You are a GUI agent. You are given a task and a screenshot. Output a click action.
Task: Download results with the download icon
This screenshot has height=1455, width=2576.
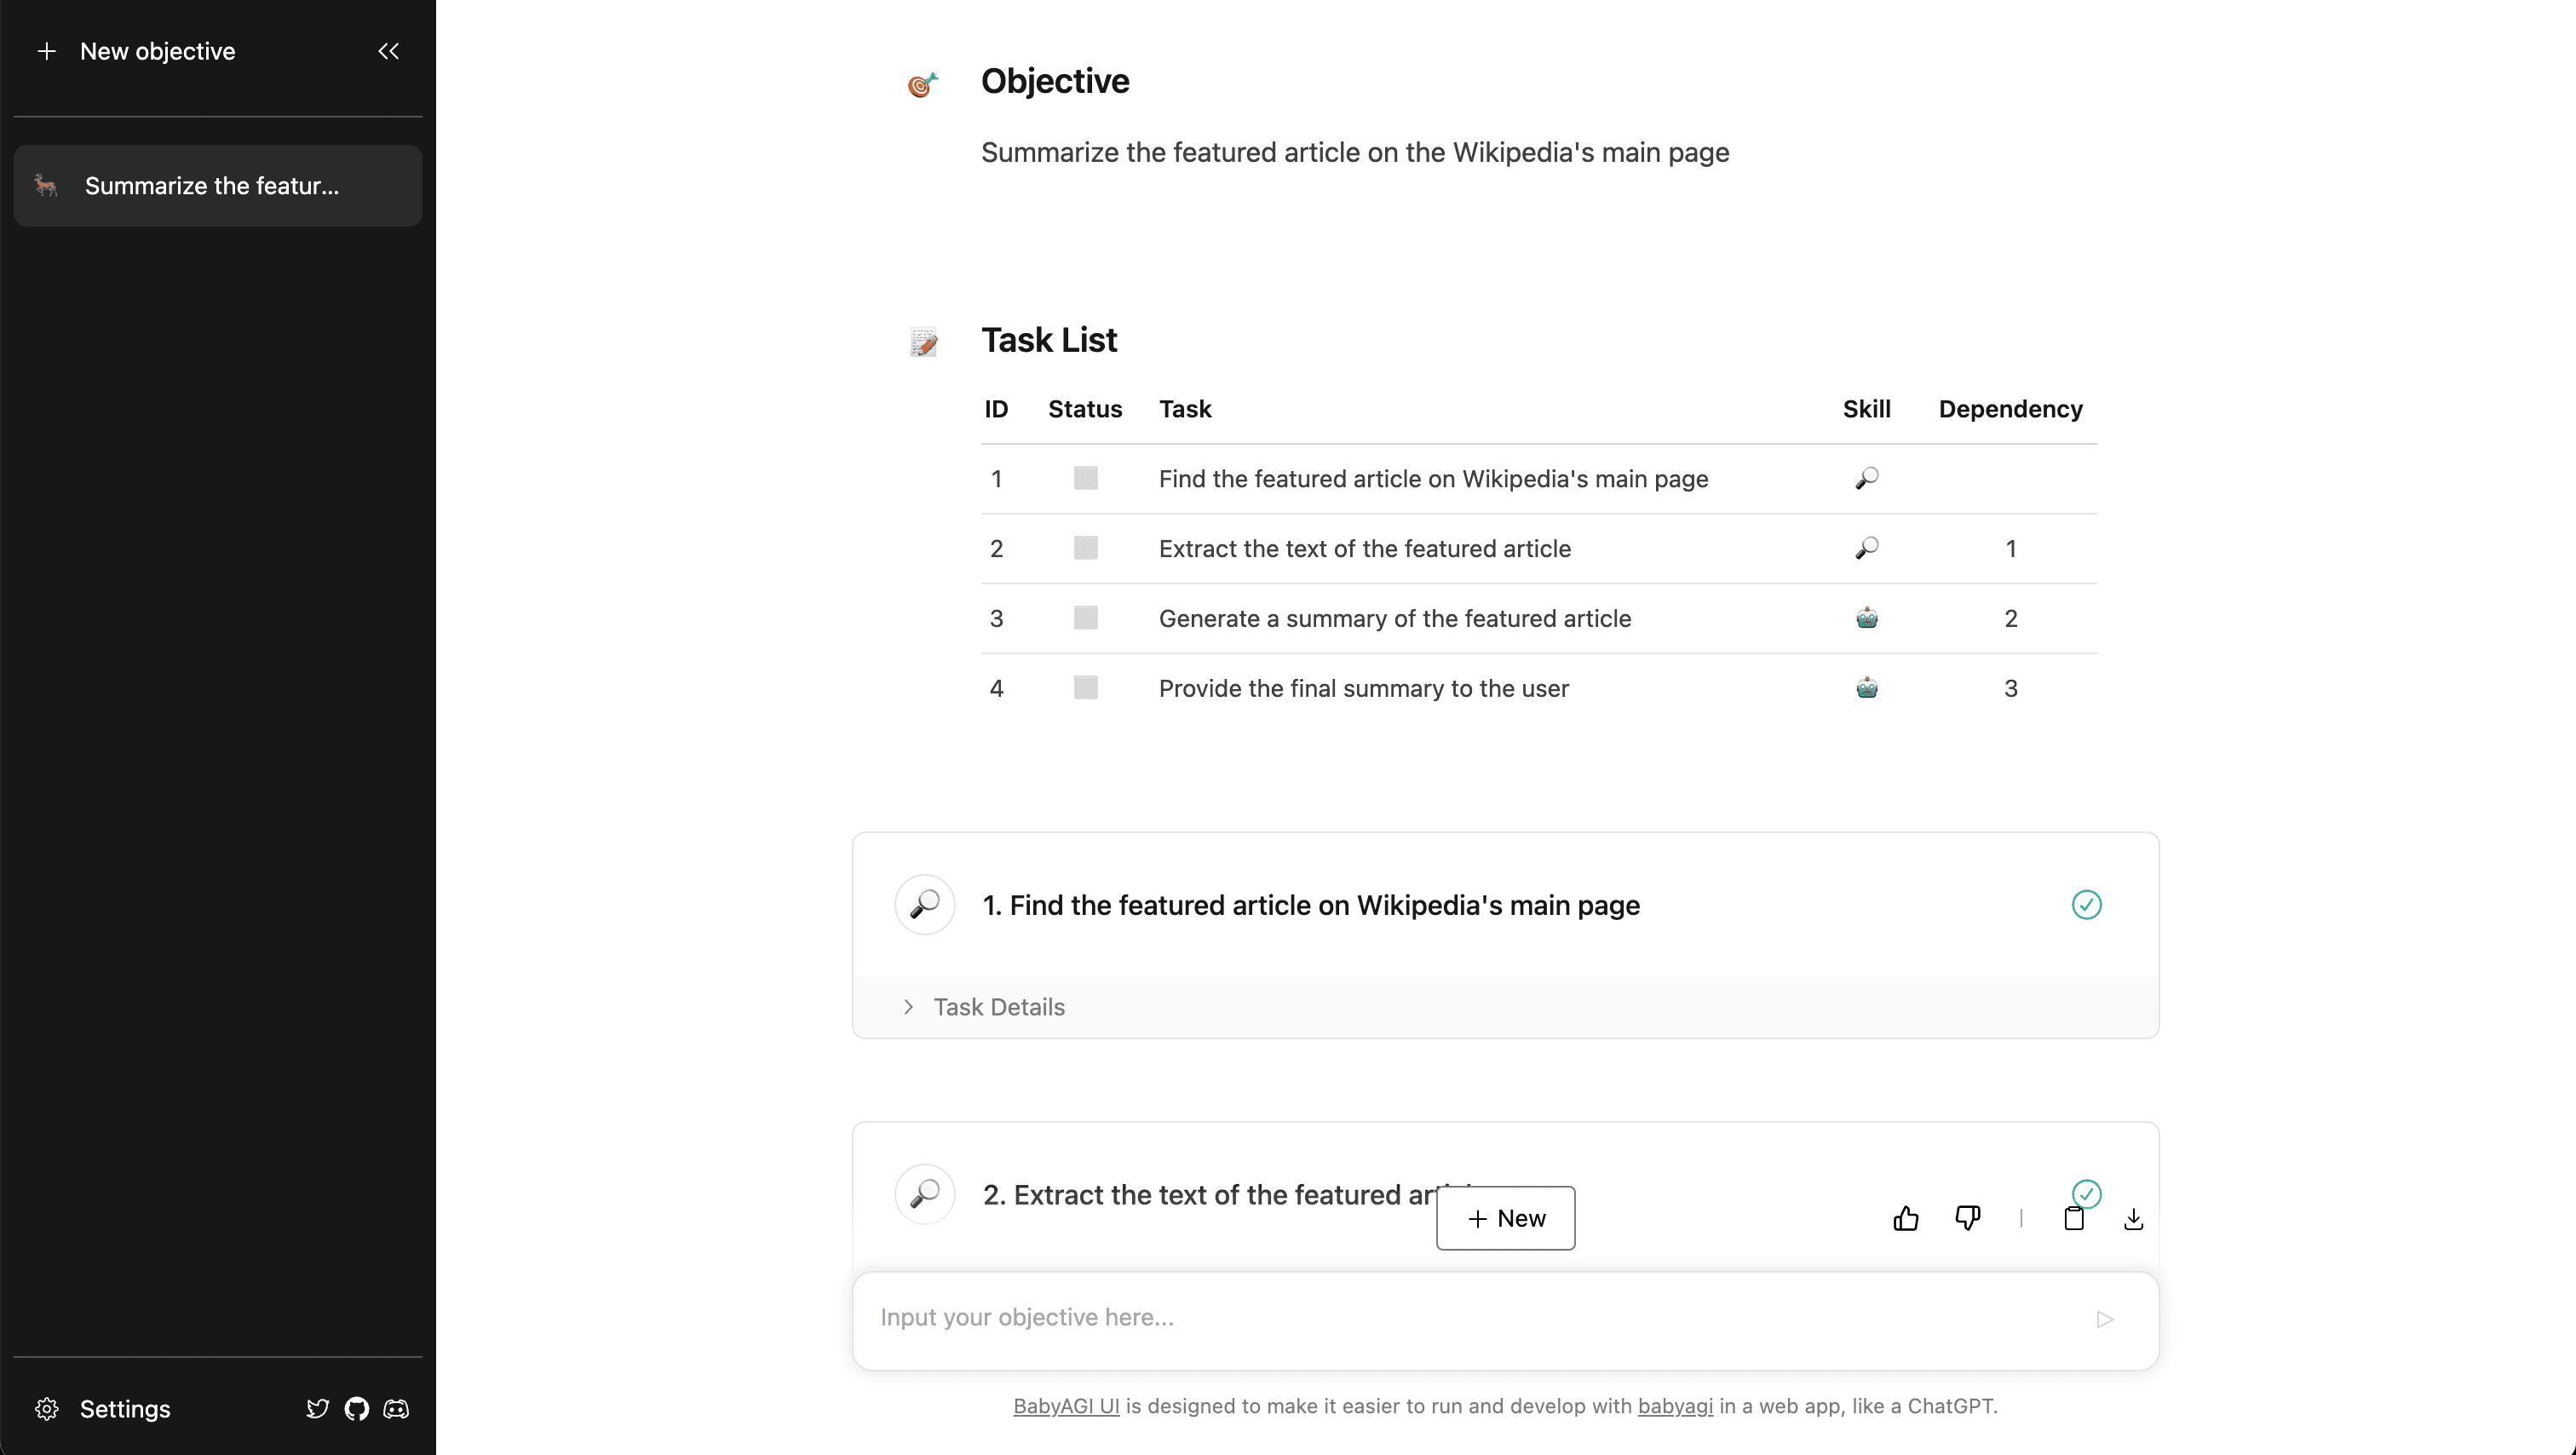click(x=2133, y=1218)
